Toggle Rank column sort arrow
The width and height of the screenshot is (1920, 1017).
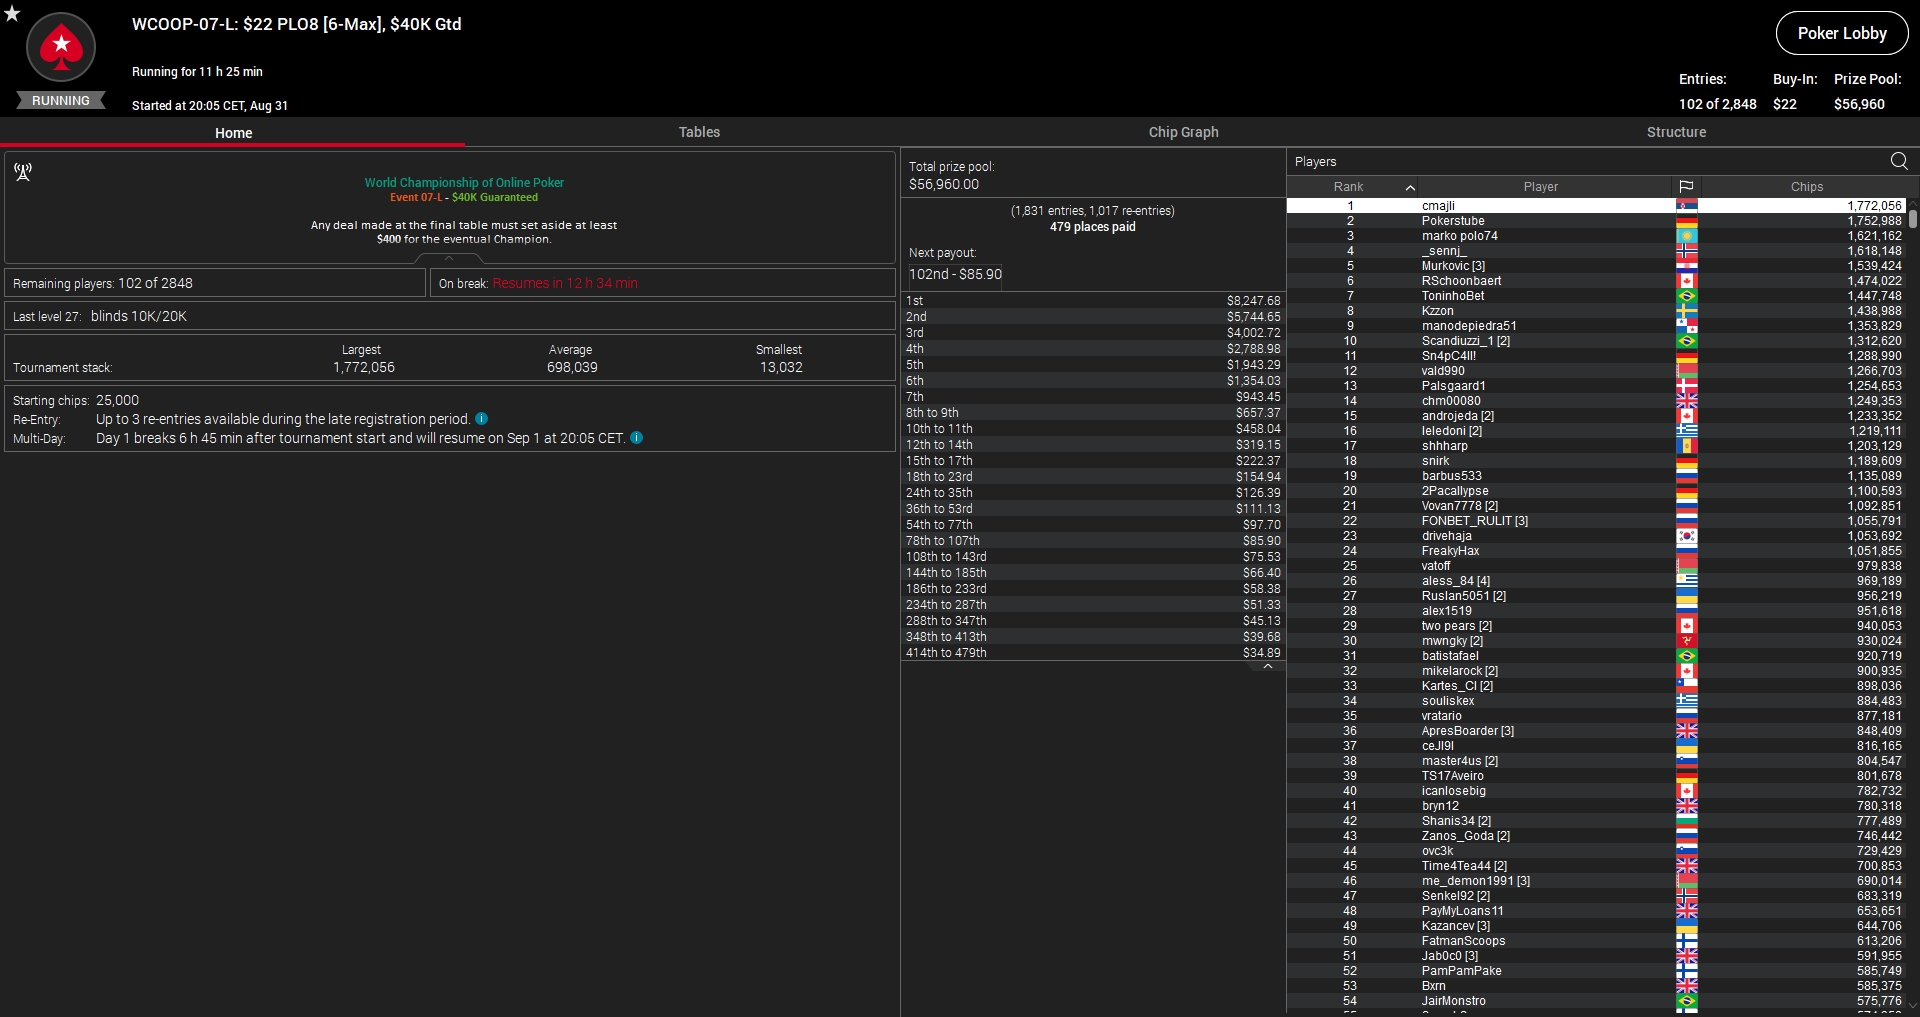[x=1410, y=187]
